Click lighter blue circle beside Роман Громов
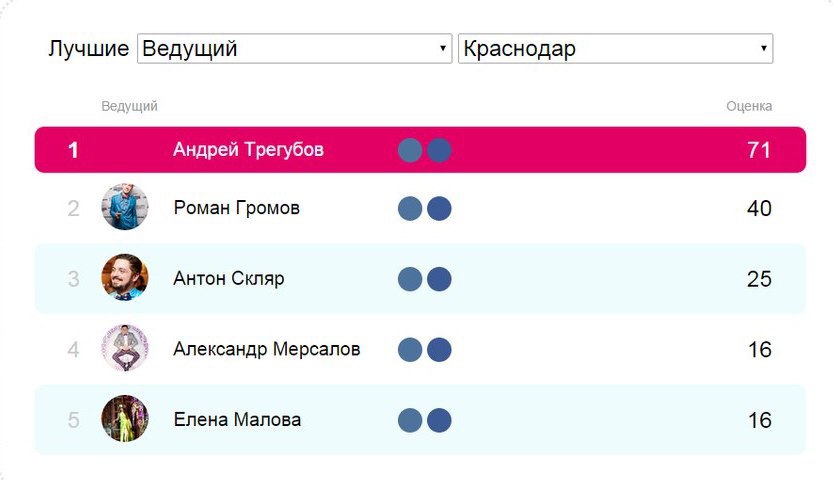 pyautogui.click(x=410, y=208)
